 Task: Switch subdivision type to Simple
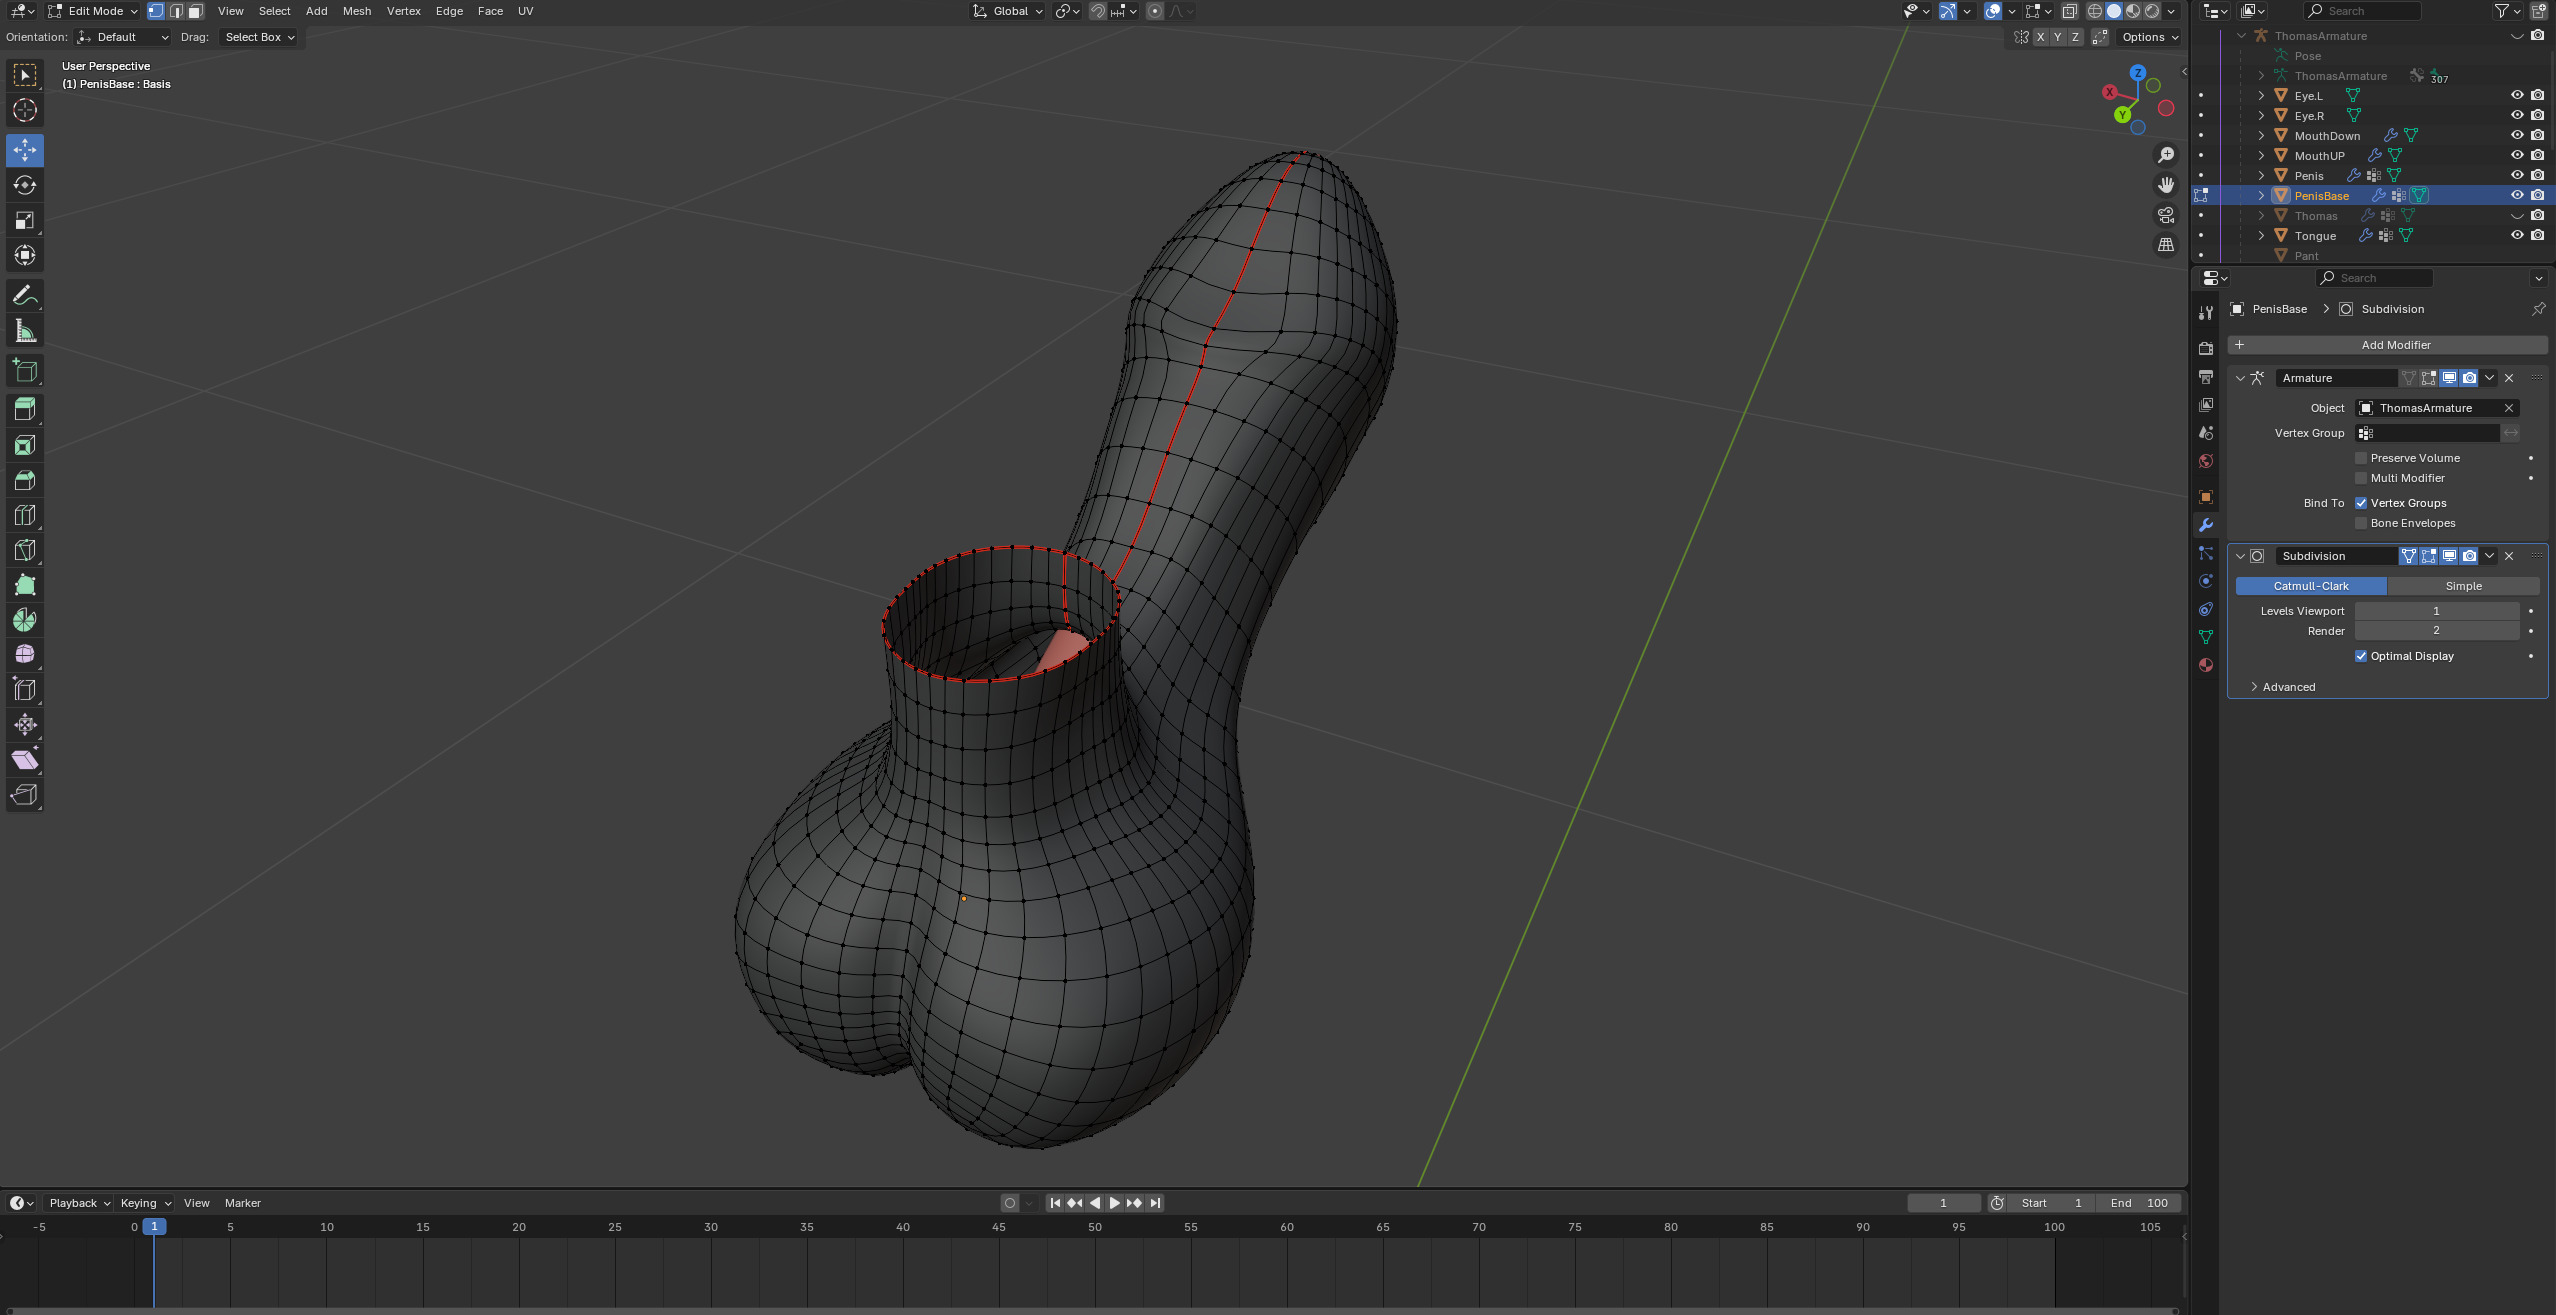click(x=2462, y=586)
